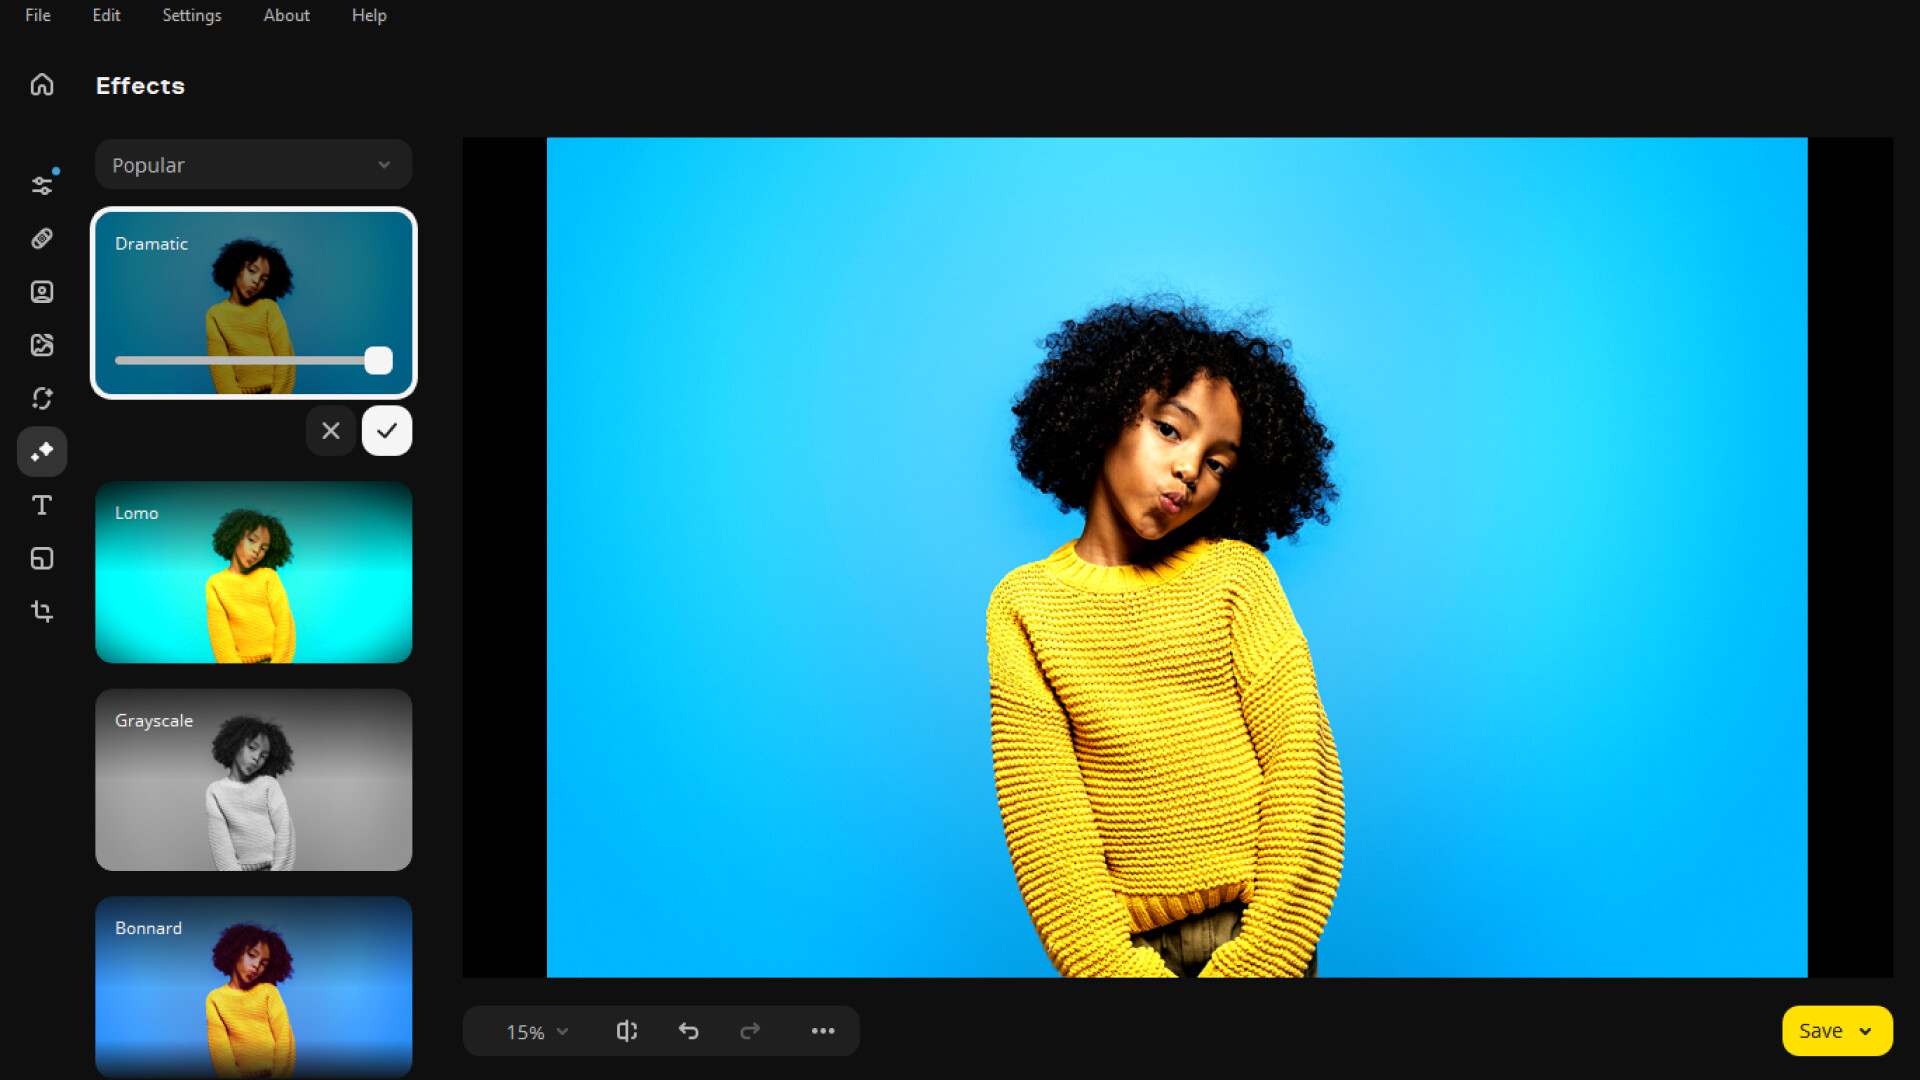Select the Portrait editing tool
1920x1080 pixels.
click(x=42, y=291)
